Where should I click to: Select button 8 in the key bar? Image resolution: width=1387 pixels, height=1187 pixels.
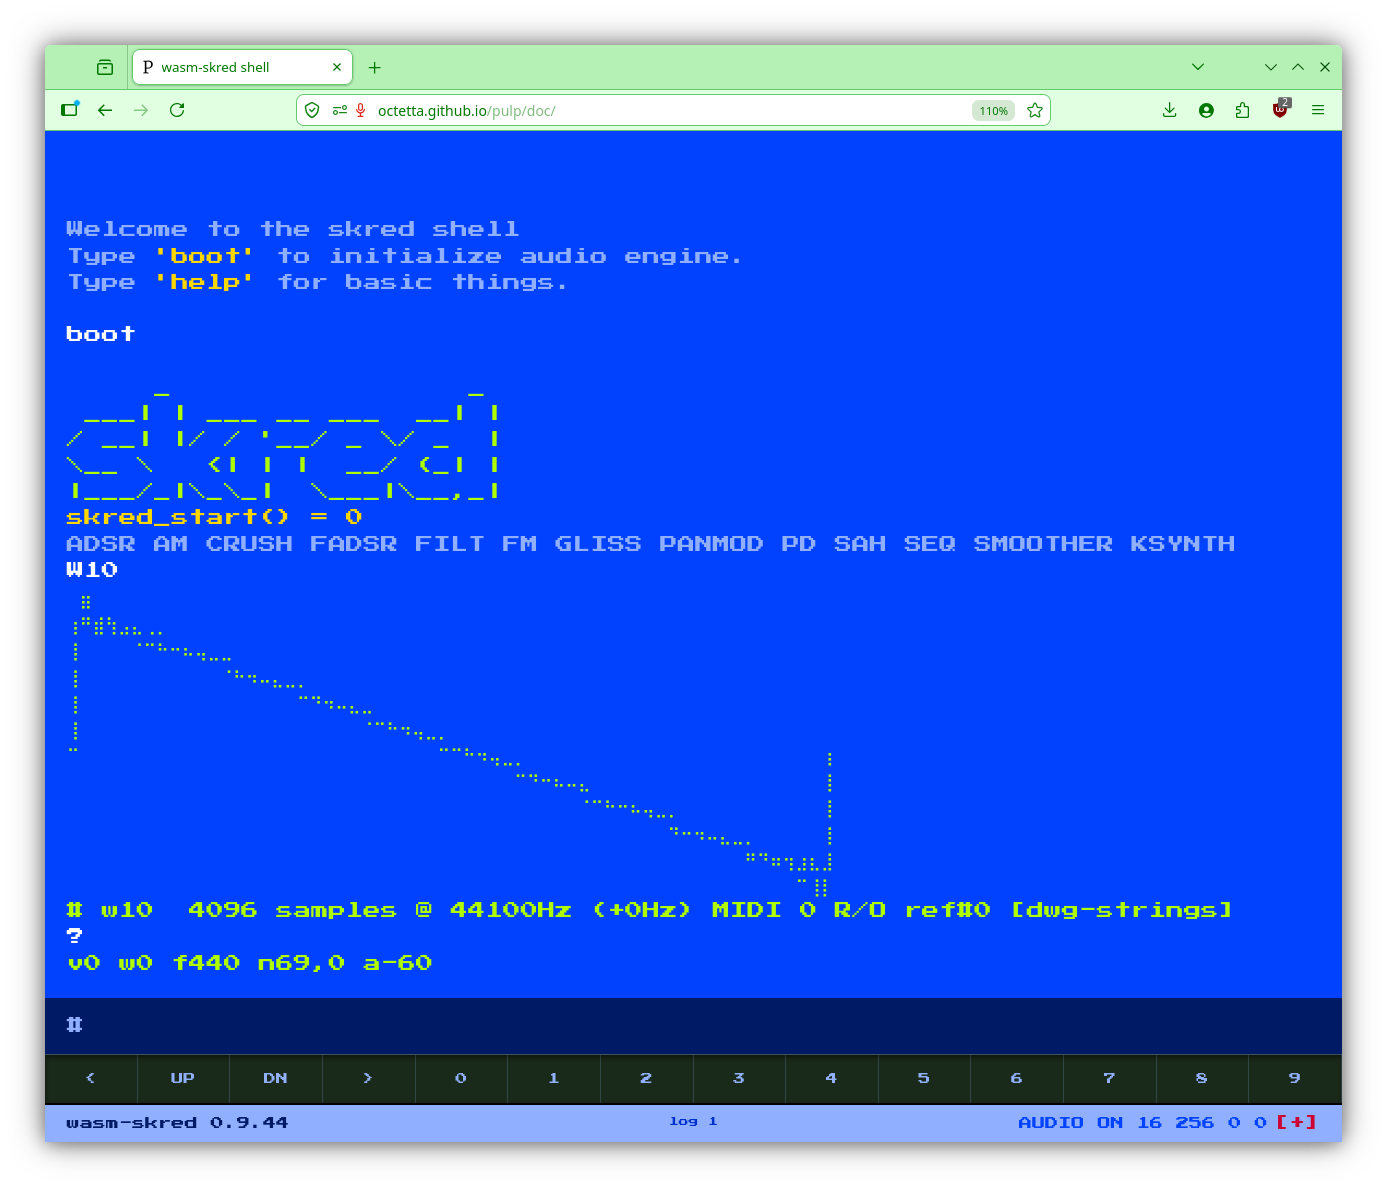coord(1202,1078)
